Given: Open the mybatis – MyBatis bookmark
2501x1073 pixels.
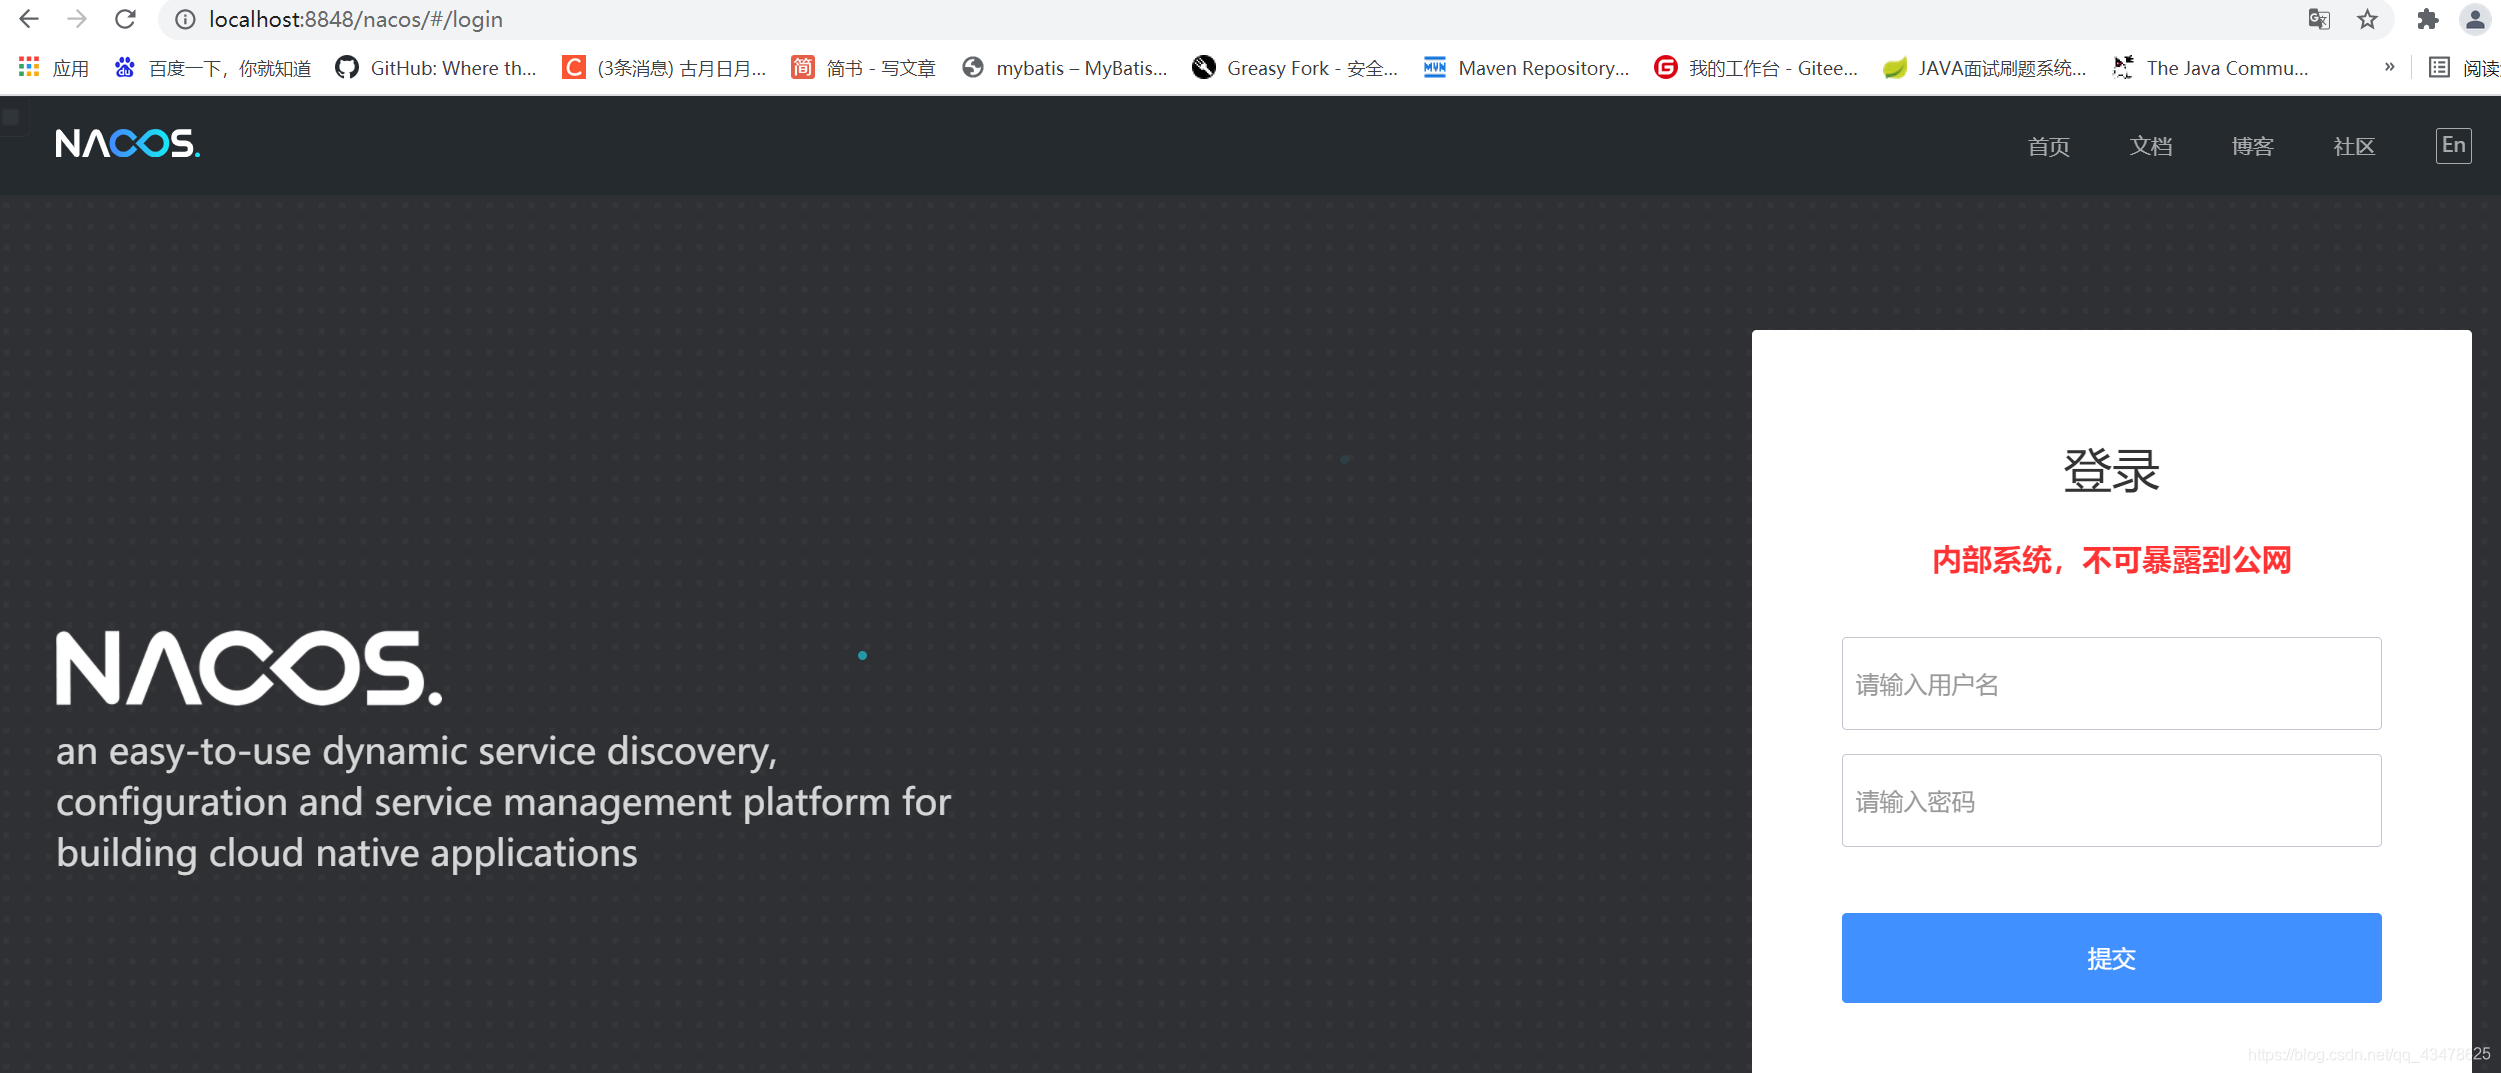Looking at the screenshot, I should pyautogui.click(x=1064, y=68).
